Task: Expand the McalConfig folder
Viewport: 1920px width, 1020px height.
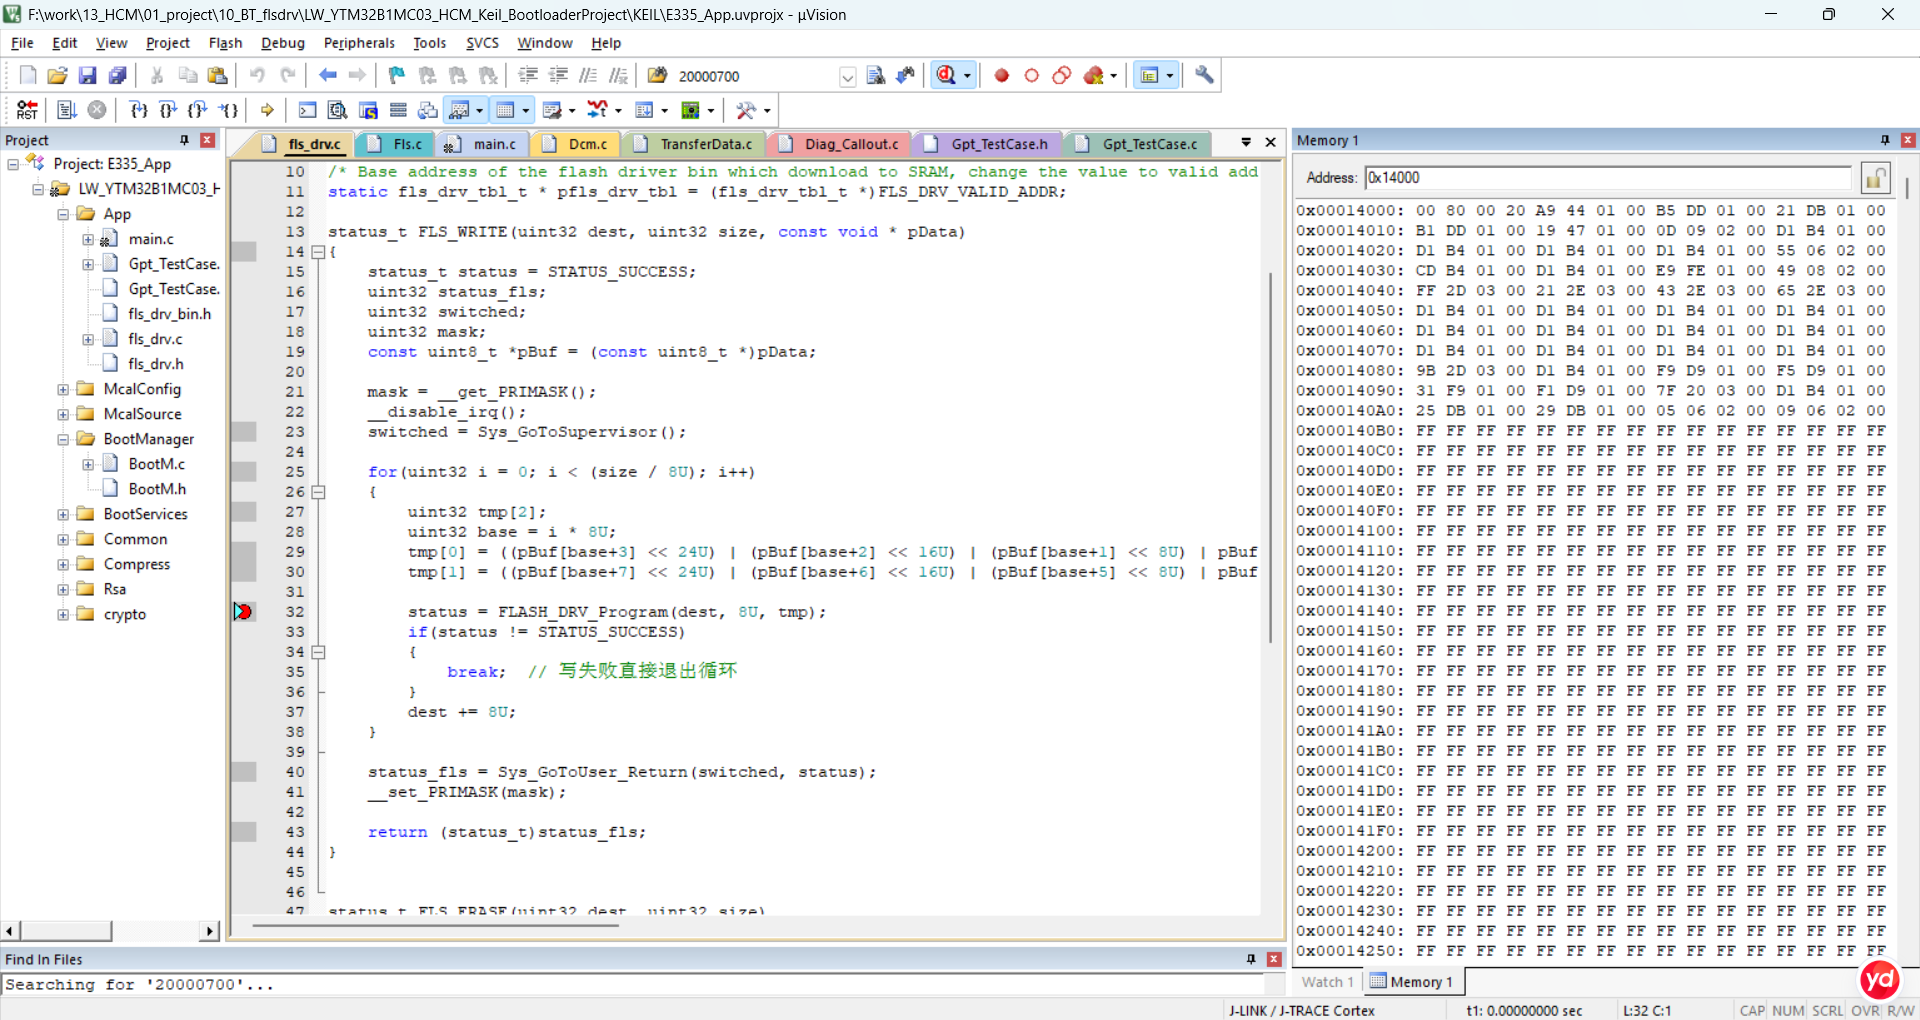Action: coord(63,389)
